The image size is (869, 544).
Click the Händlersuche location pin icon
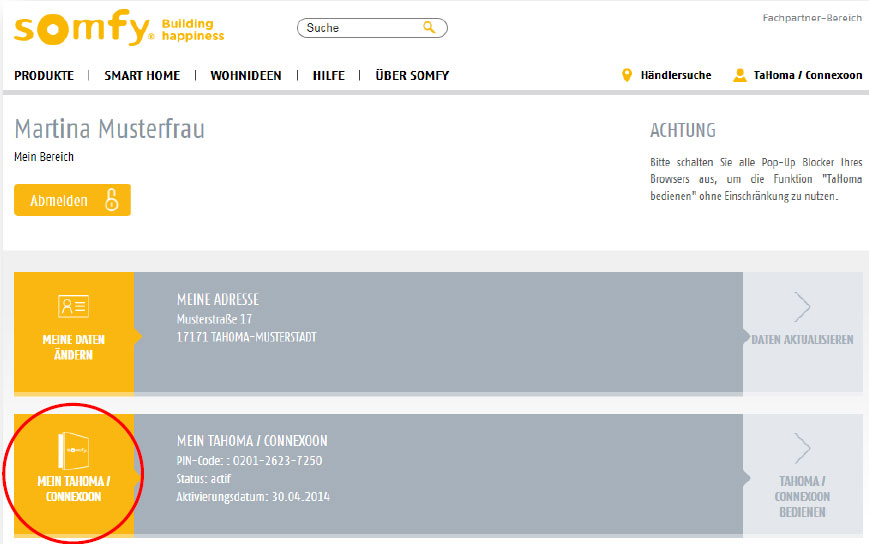click(627, 75)
